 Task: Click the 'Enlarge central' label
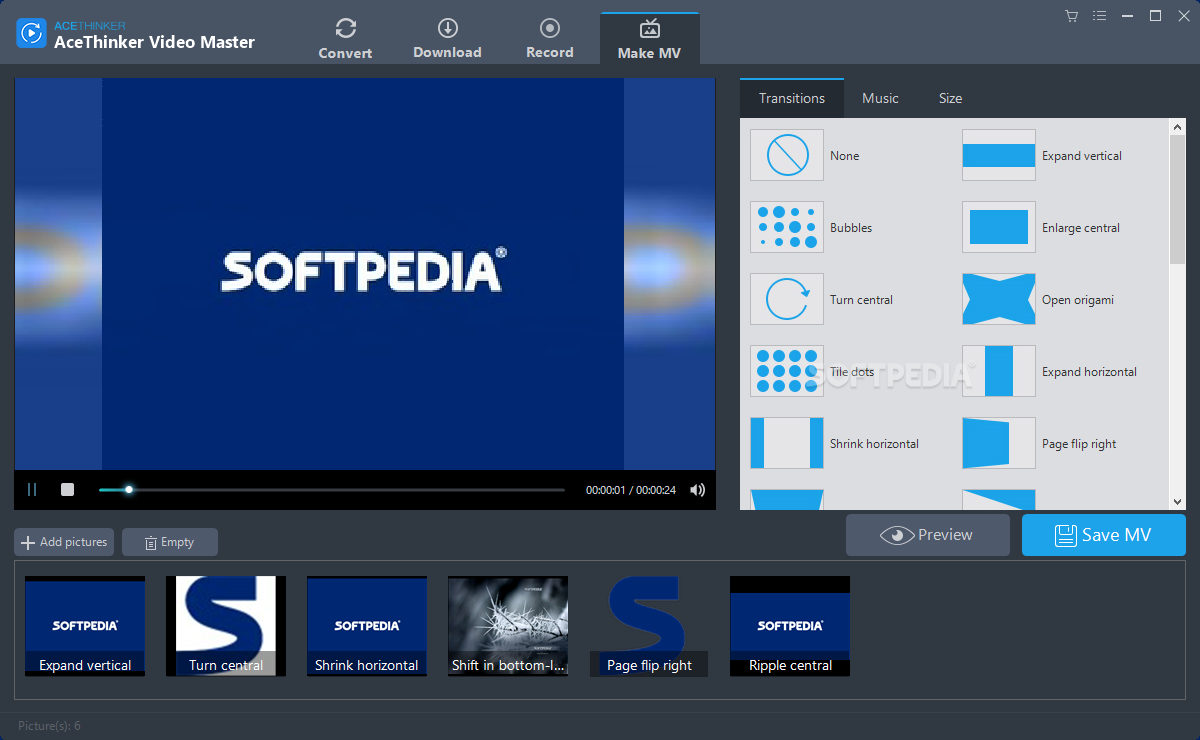pos(1081,228)
